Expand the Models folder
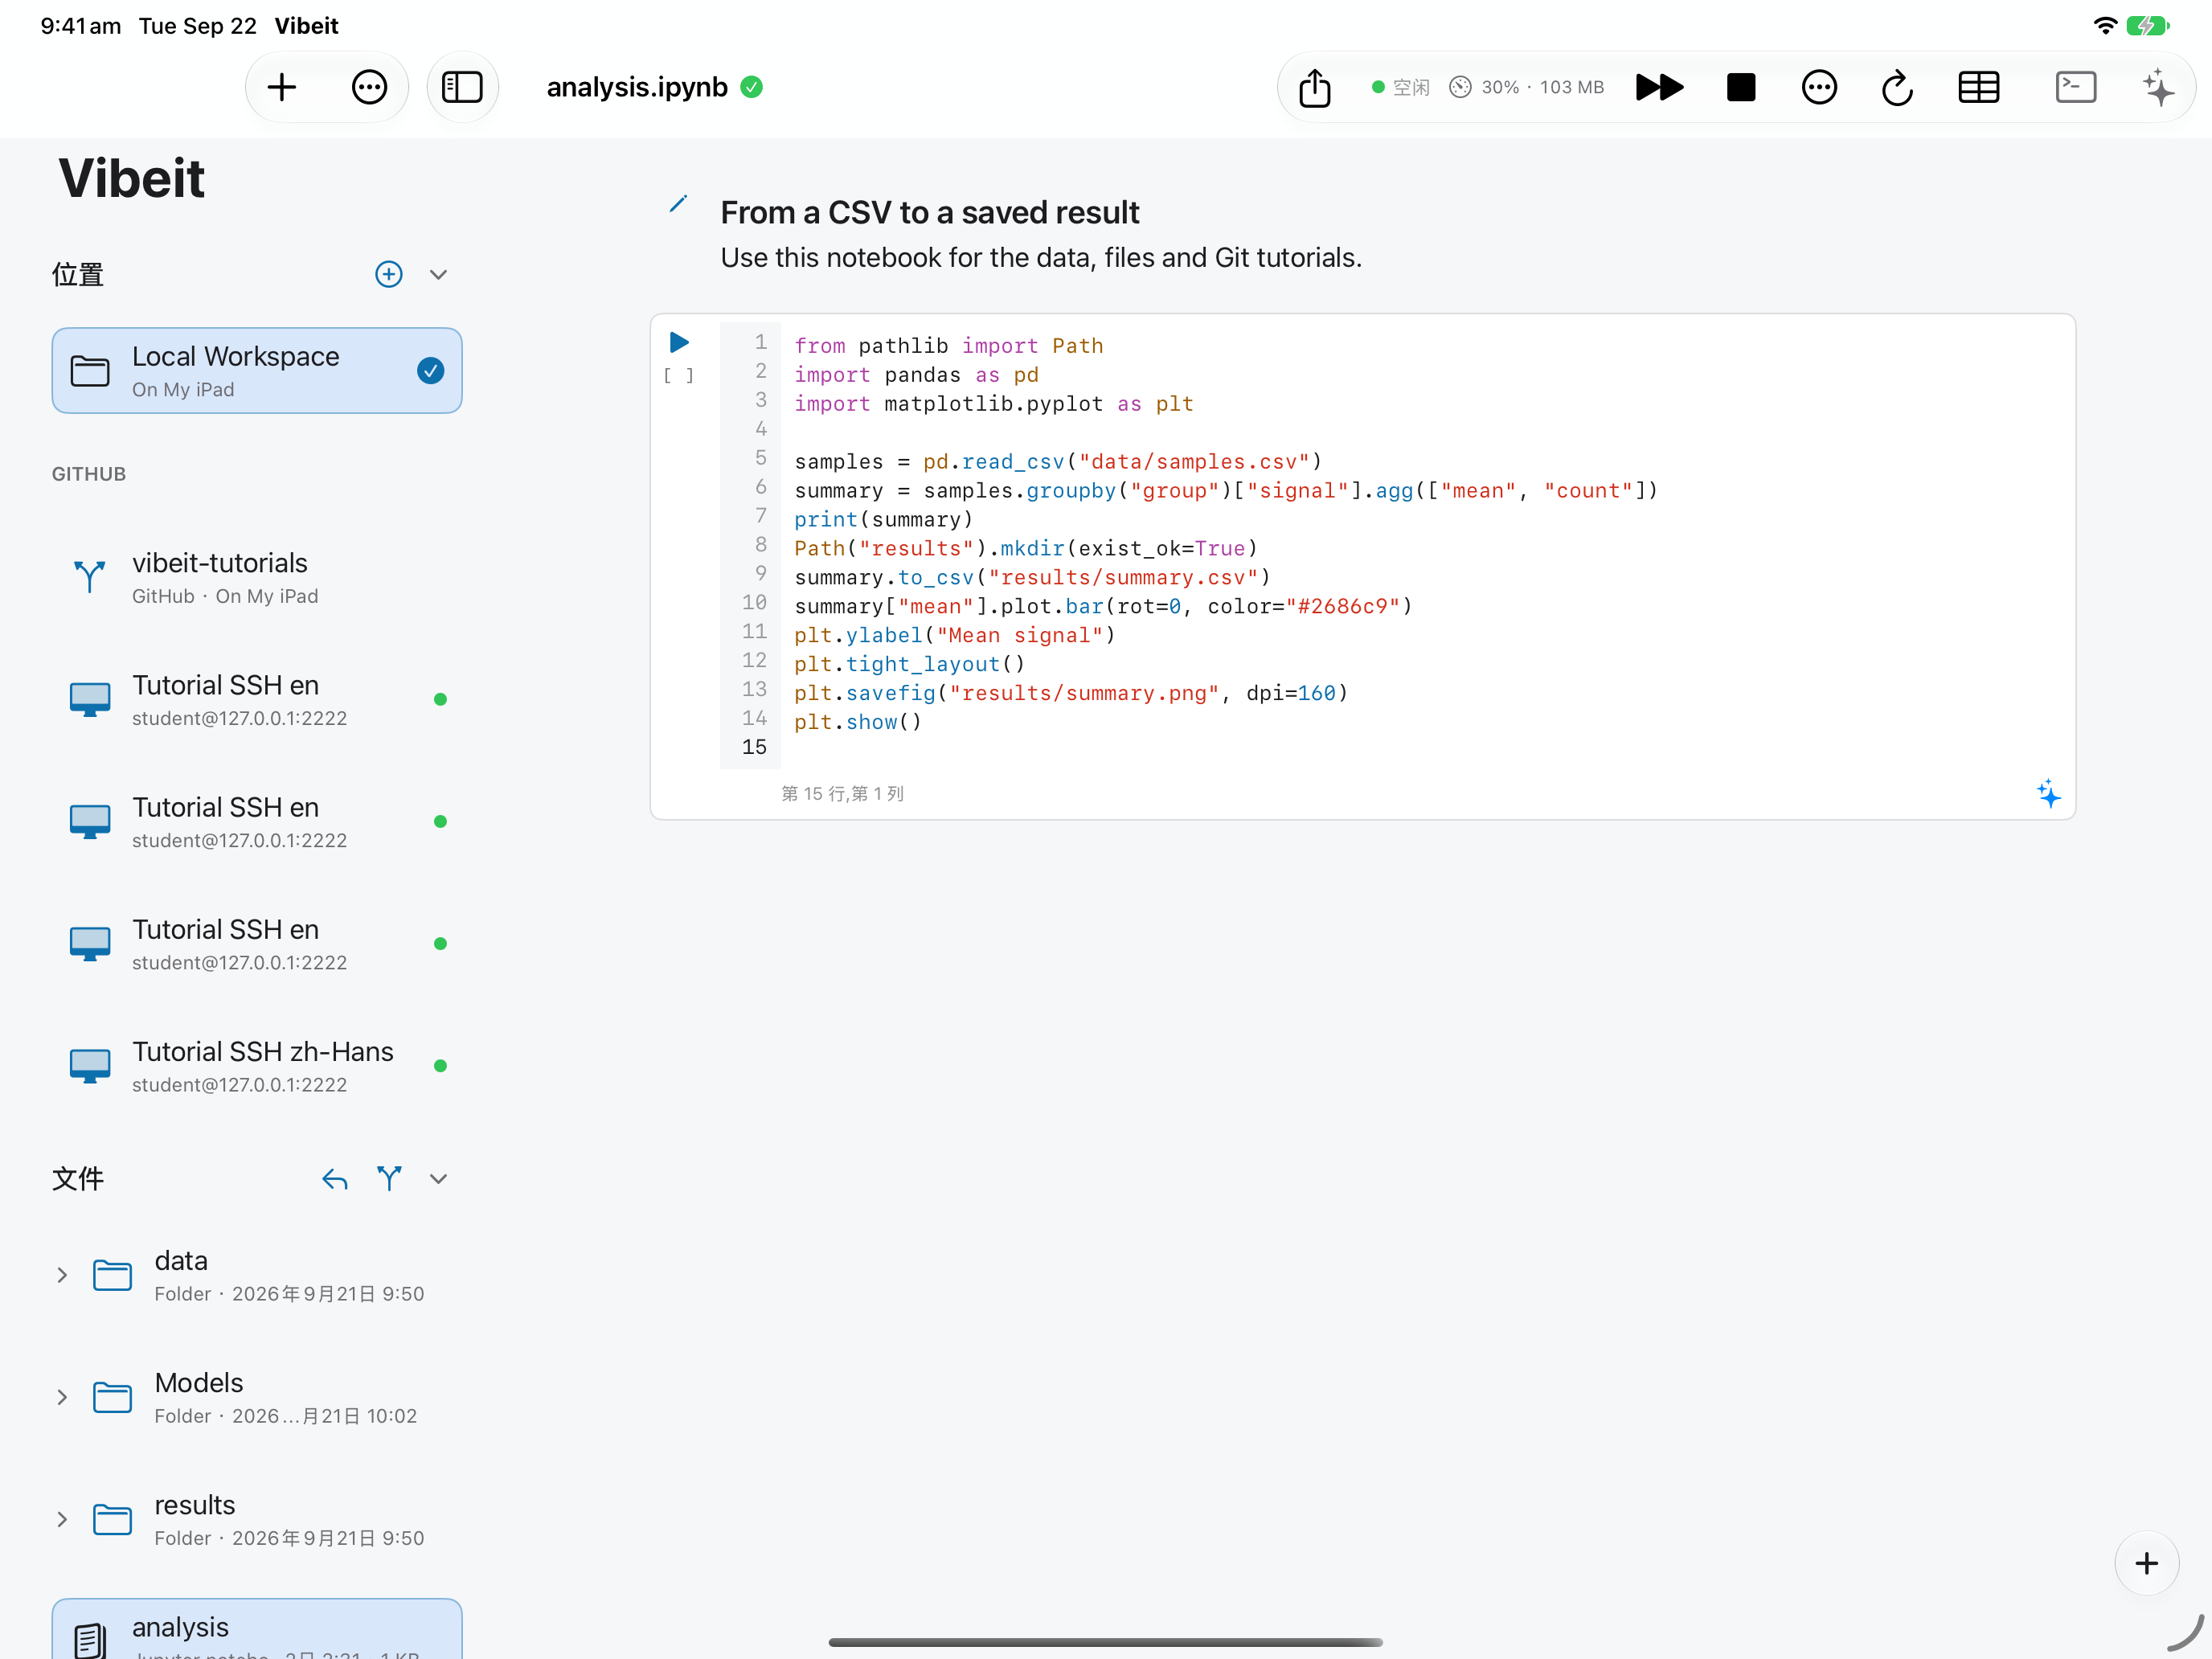The image size is (2212, 1659). pyautogui.click(x=62, y=1397)
